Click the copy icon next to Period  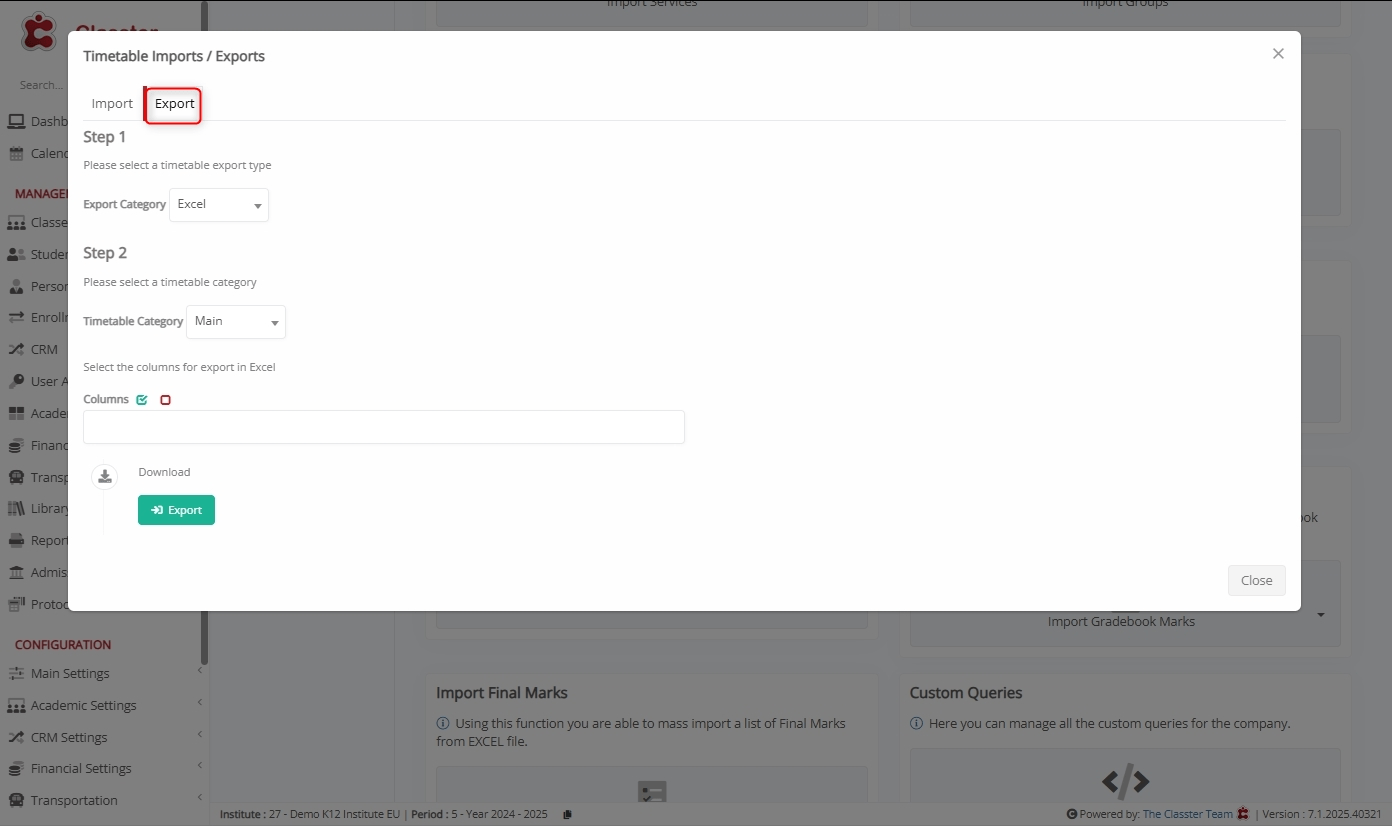(x=568, y=815)
